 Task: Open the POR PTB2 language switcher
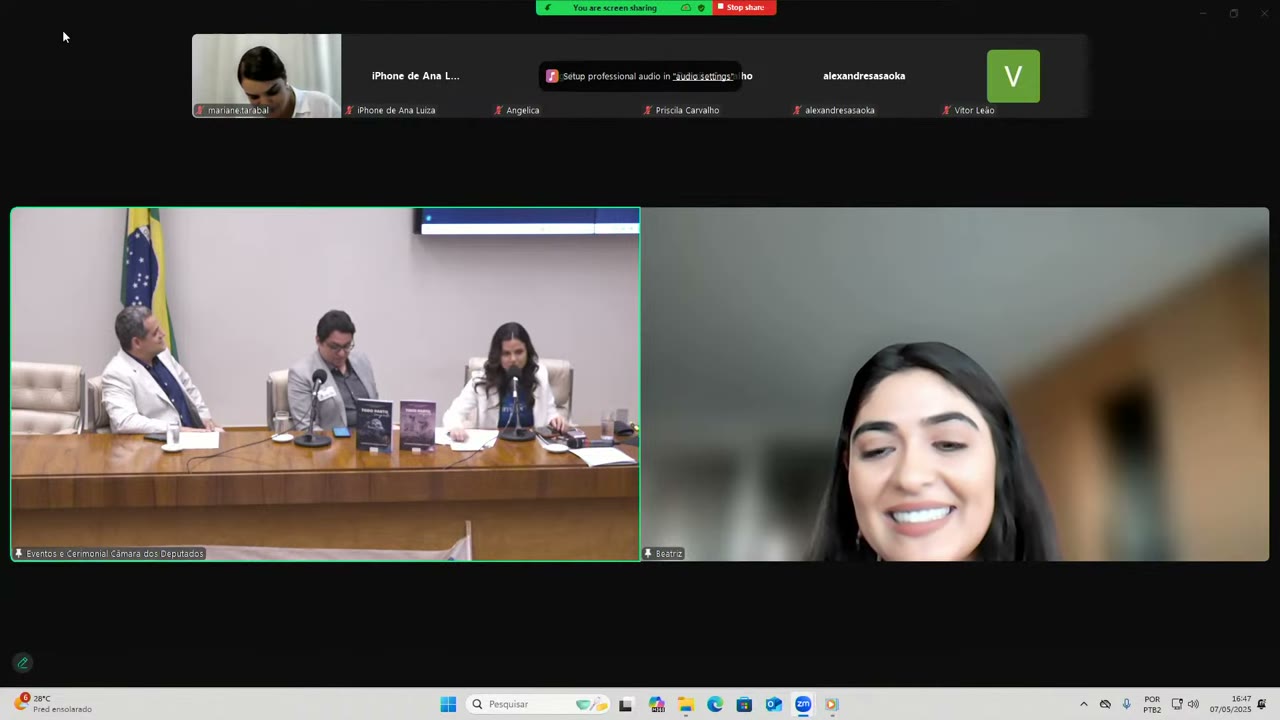pos(1152,704)
